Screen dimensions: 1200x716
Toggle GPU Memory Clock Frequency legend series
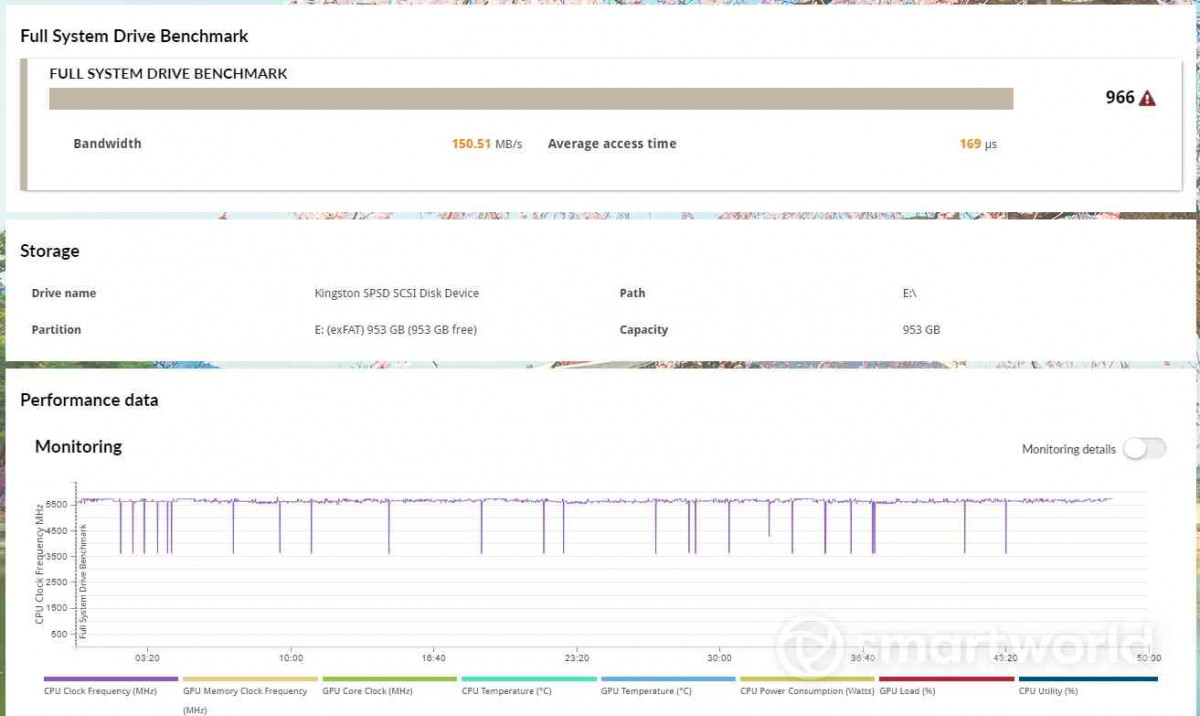coord(244,691)
